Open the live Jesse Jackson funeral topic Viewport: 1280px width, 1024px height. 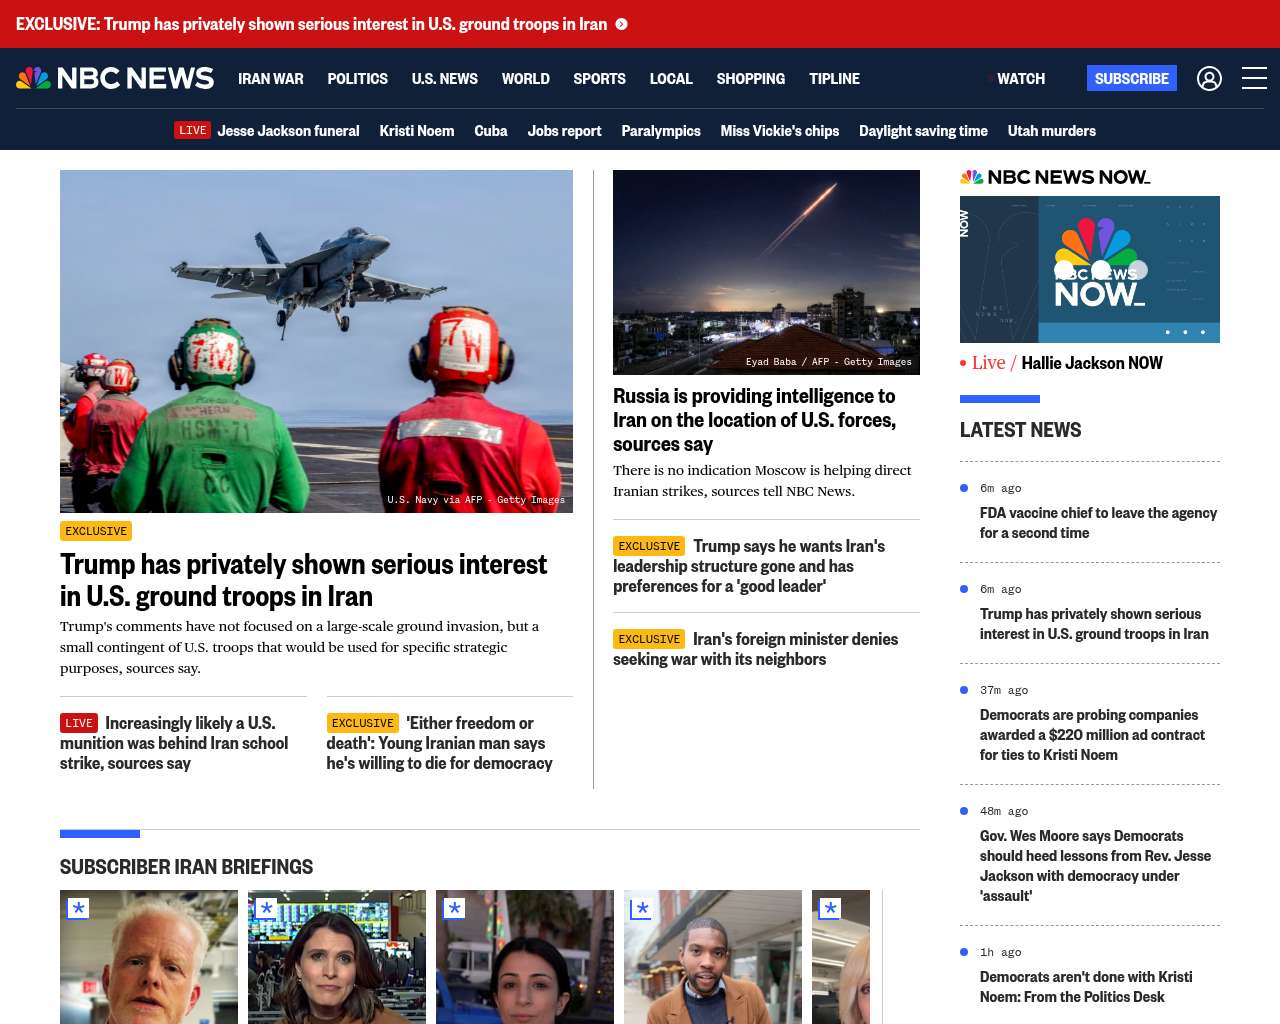point(288,131)
